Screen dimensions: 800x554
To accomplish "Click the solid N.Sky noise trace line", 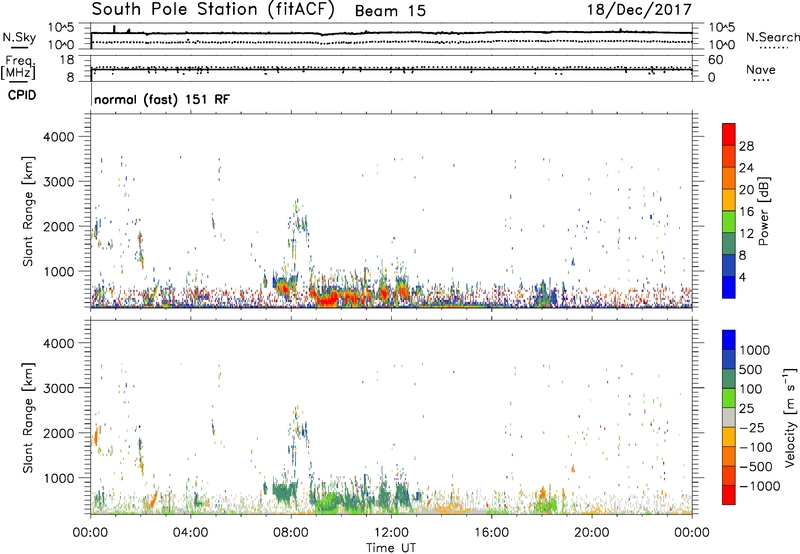I will 391,33.
